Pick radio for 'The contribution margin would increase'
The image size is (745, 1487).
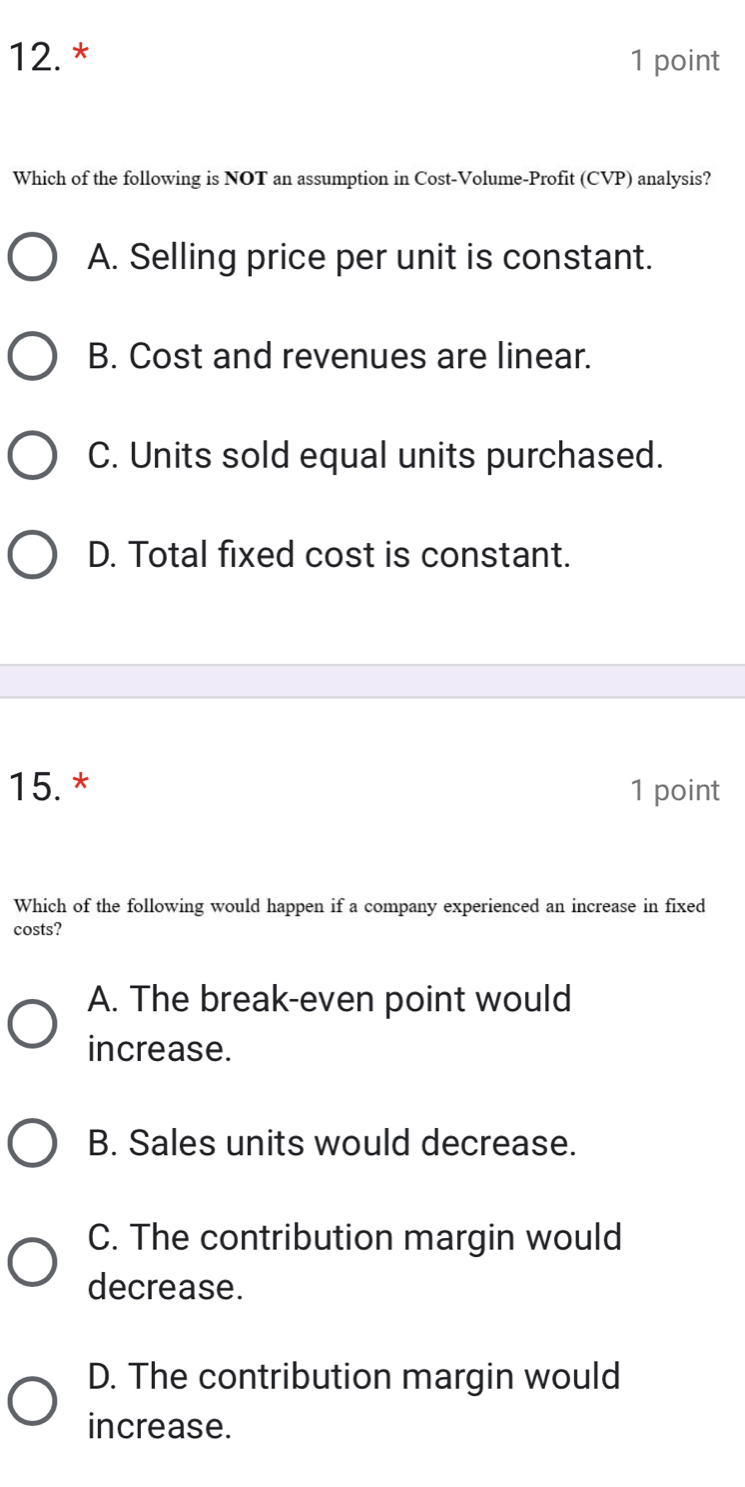(33, 1400)
